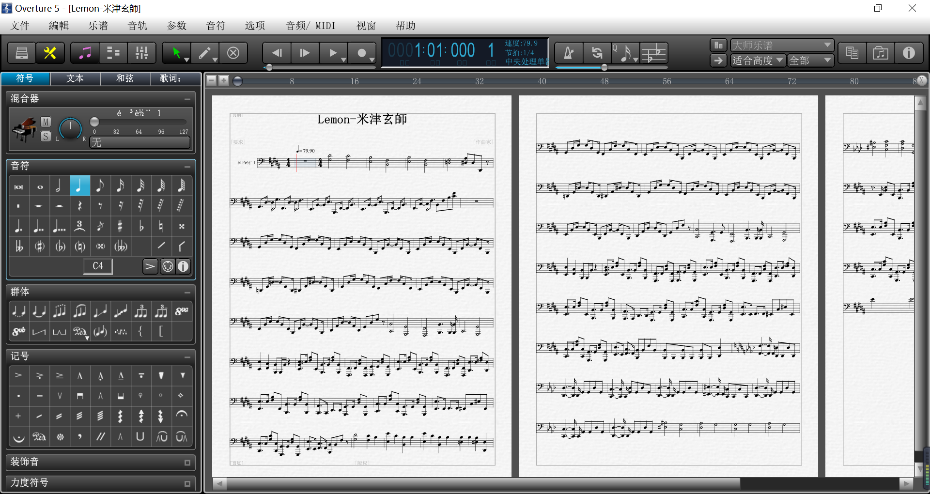Solo the piano track with S button

point(46,136)
